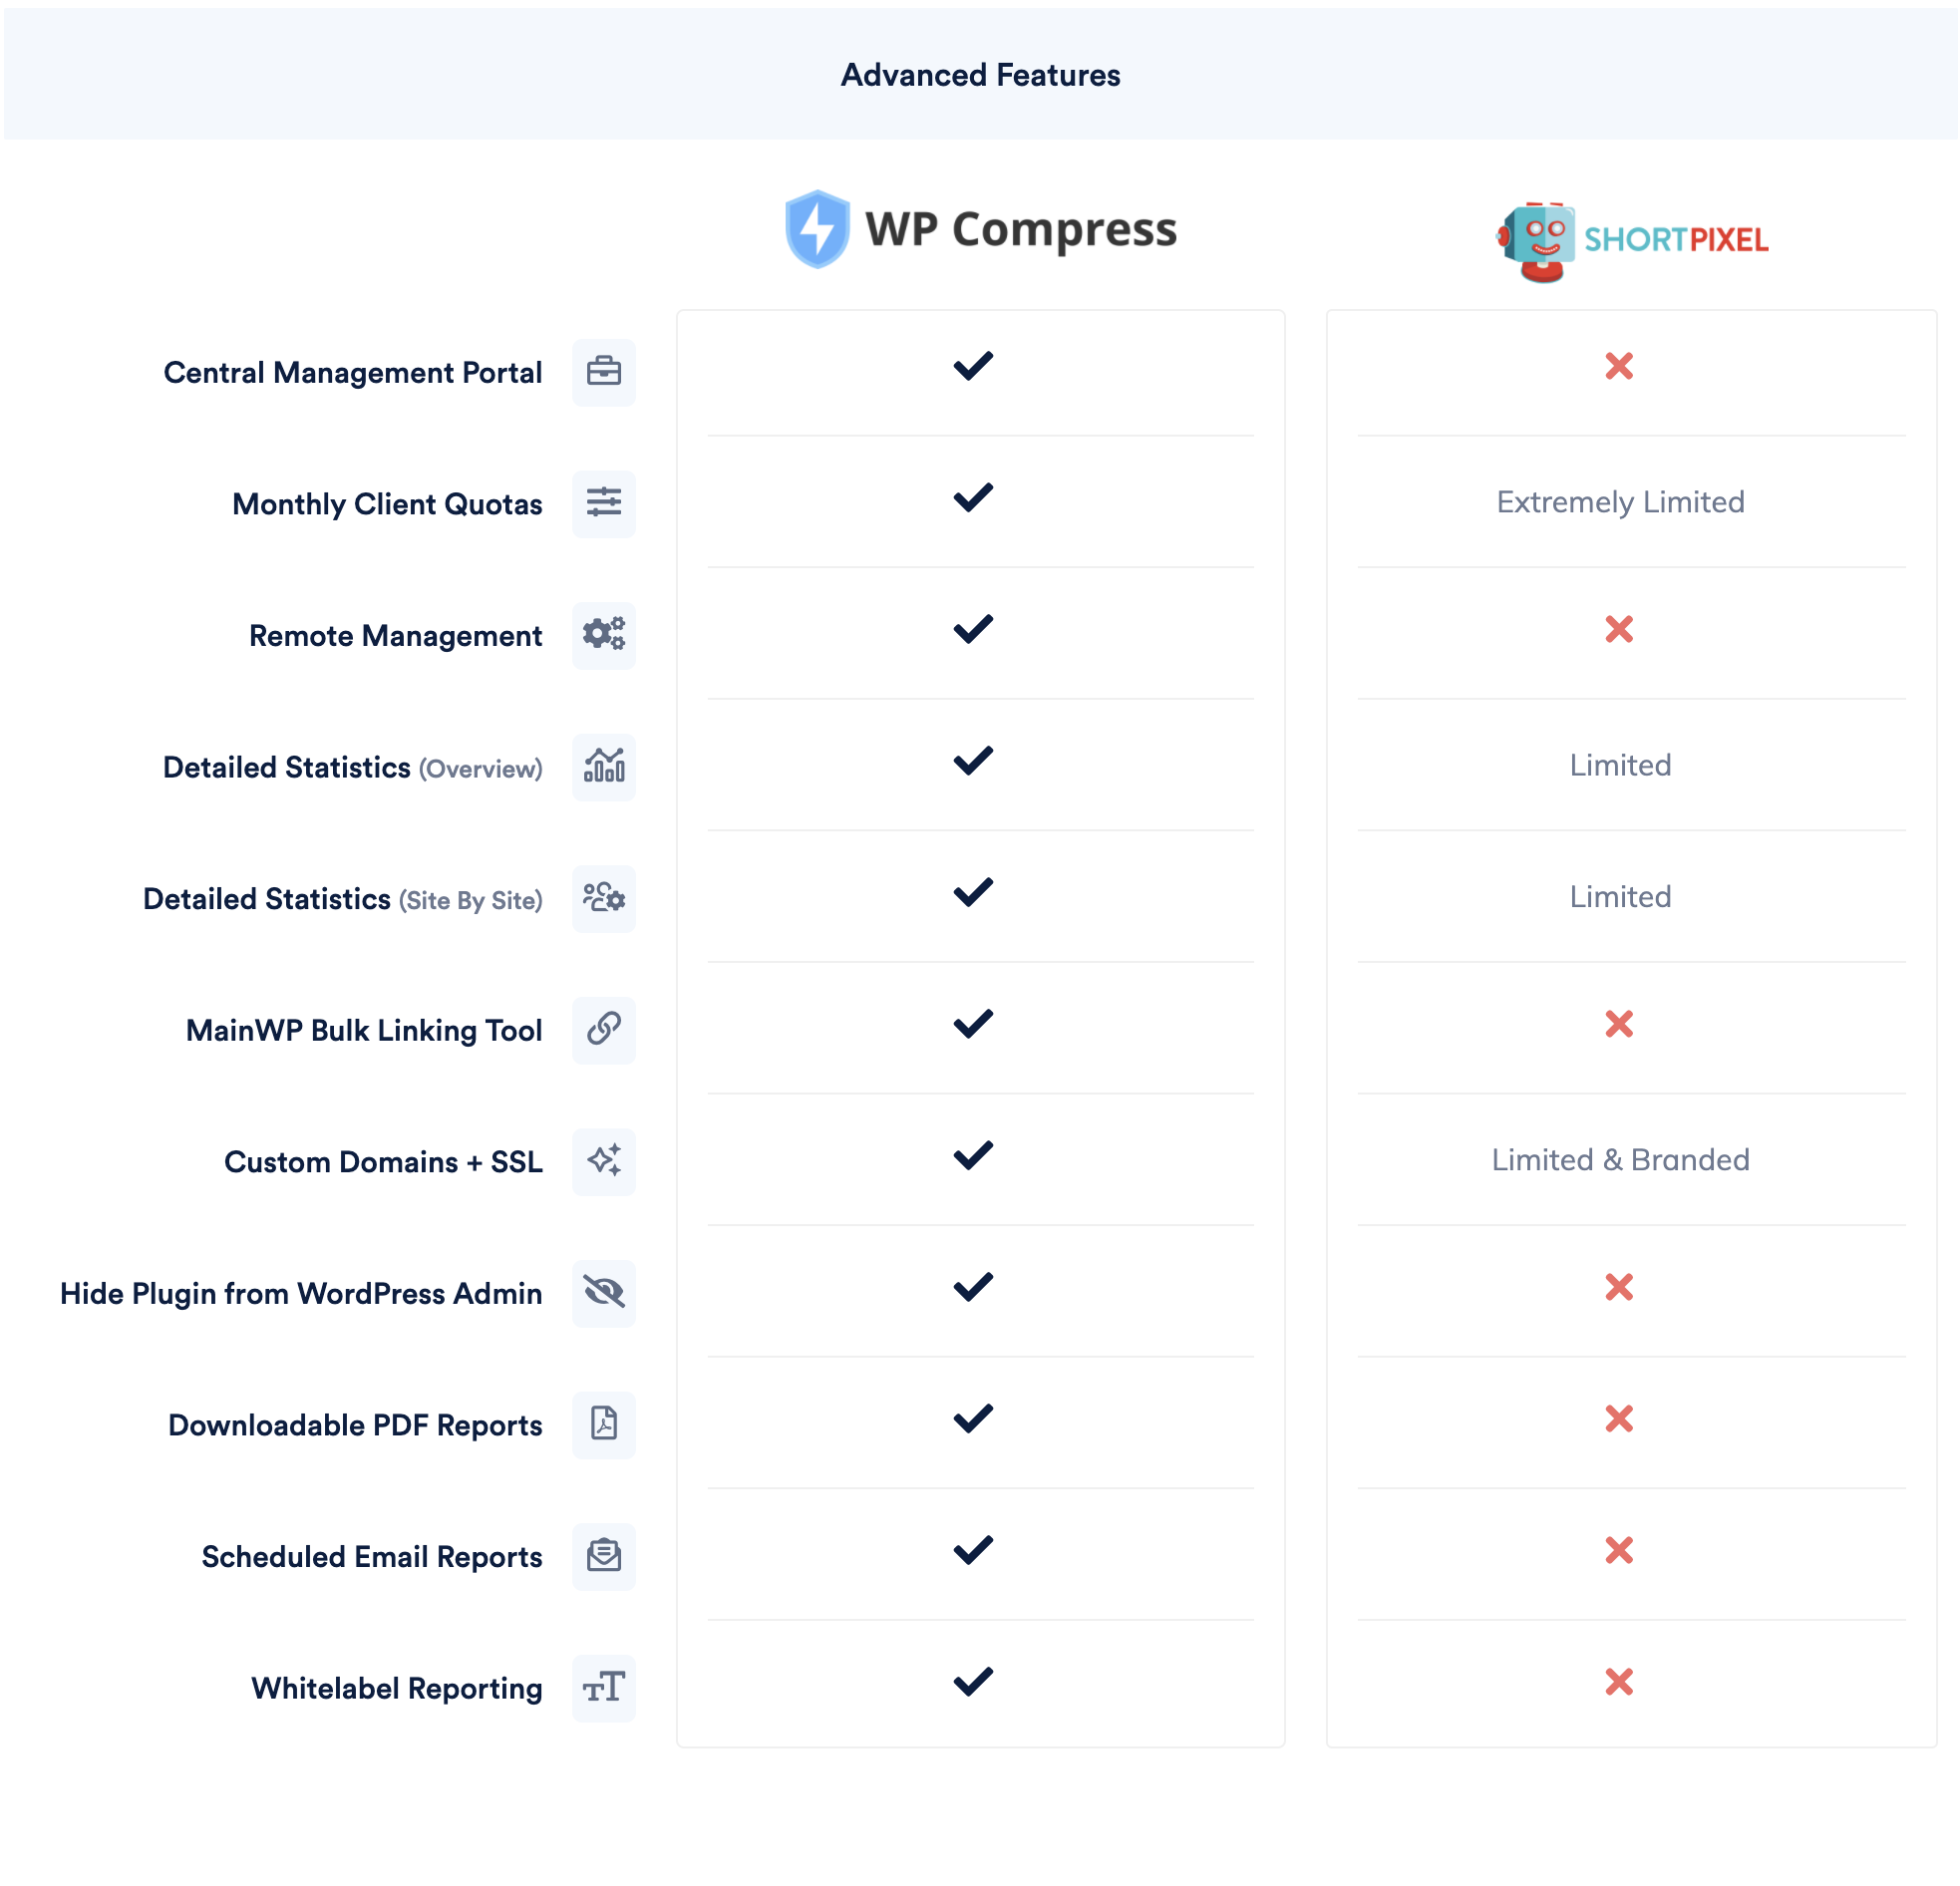Open the ShortPixel logo link
Image resolution: width=1960 pixels, height=1886 pixels.
1631,241
